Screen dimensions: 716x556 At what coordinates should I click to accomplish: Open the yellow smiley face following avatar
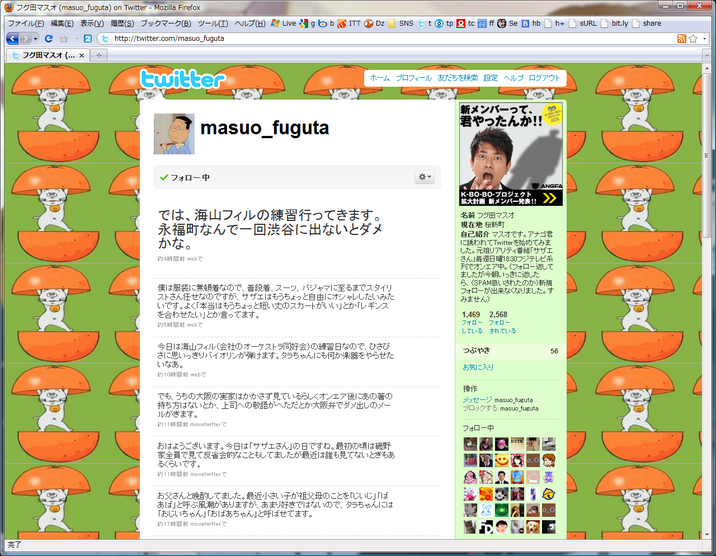point(501,460)
